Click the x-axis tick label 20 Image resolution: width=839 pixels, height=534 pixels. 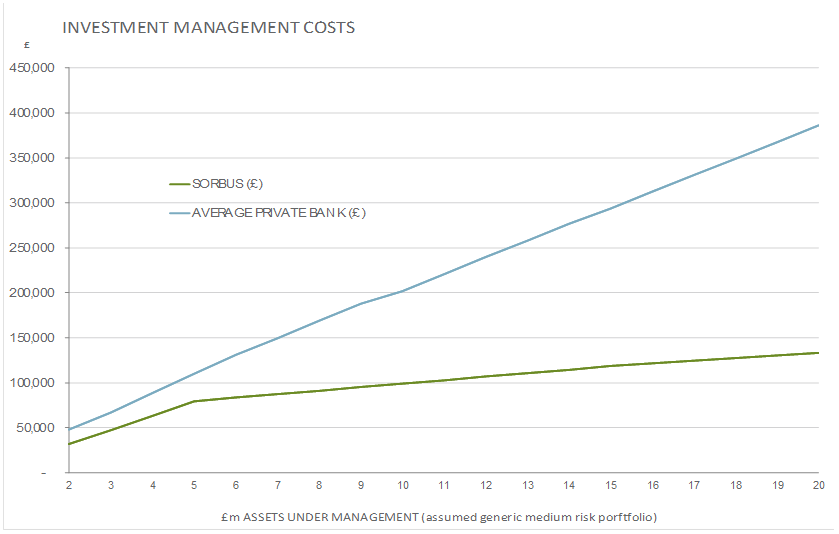tap(818, 485)
